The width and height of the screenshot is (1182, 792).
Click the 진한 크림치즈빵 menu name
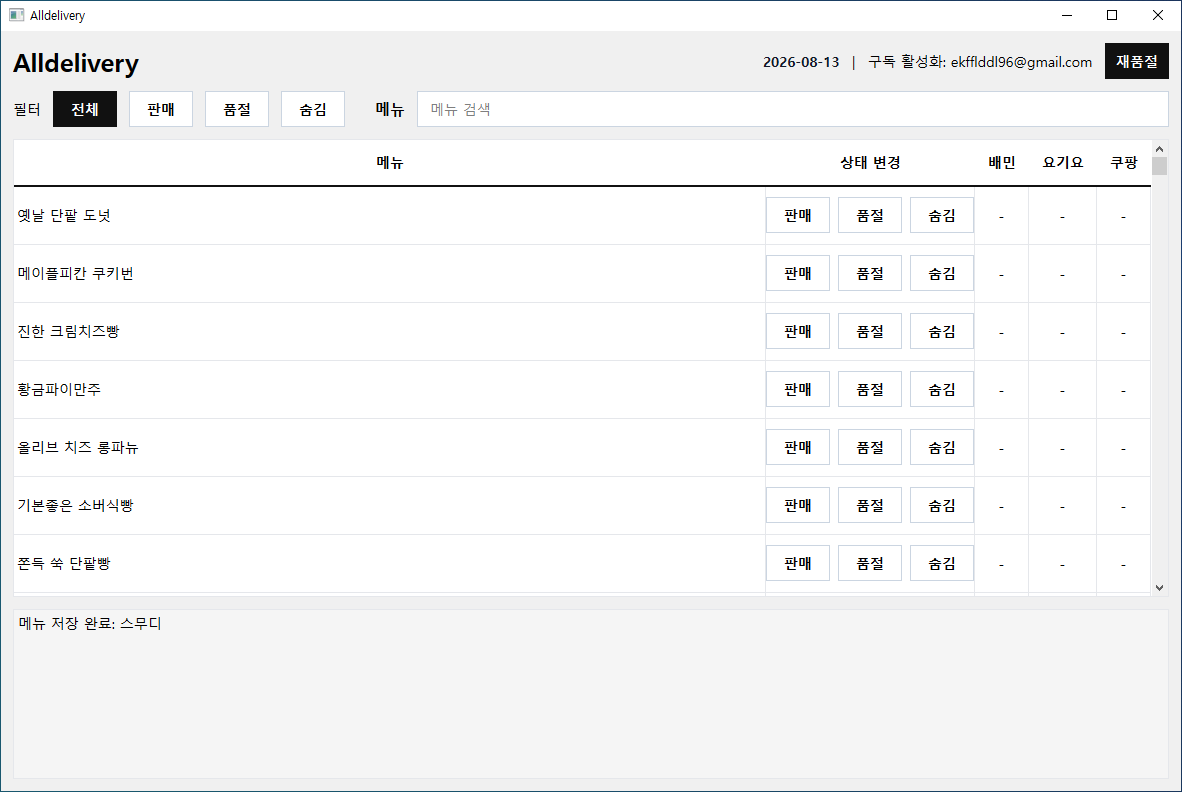pos(69,332)
